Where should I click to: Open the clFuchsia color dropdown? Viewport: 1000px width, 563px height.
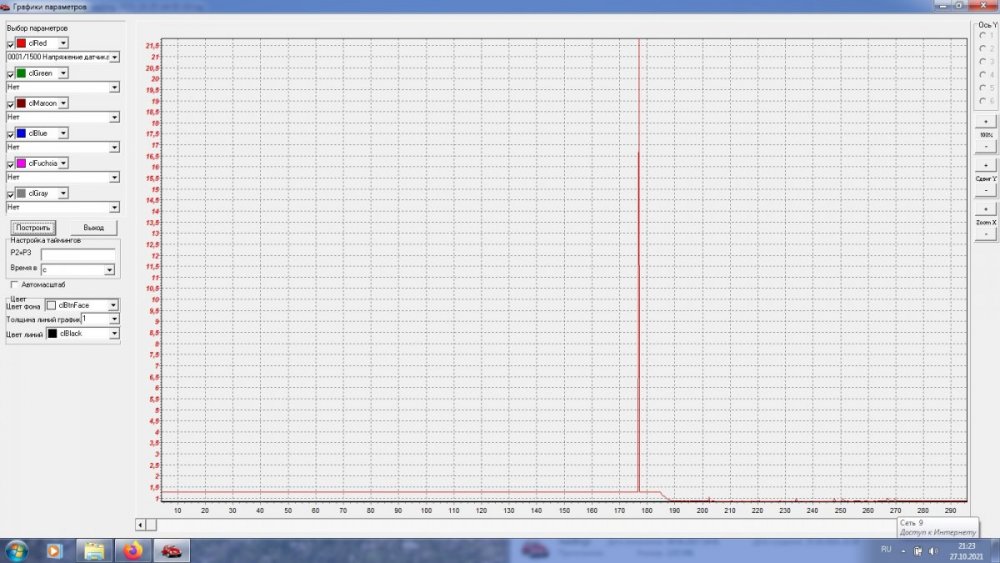(x=63, y=163)
